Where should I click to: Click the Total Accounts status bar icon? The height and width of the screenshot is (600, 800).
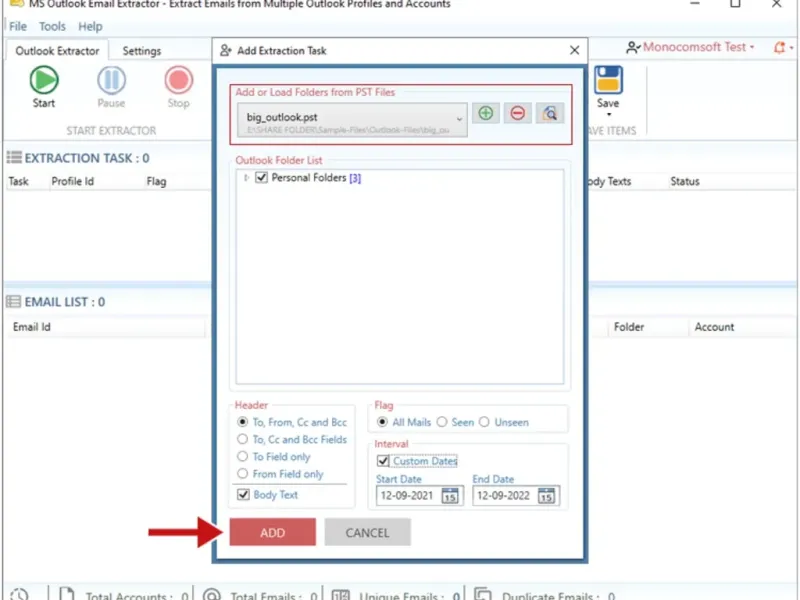point(66,594)
